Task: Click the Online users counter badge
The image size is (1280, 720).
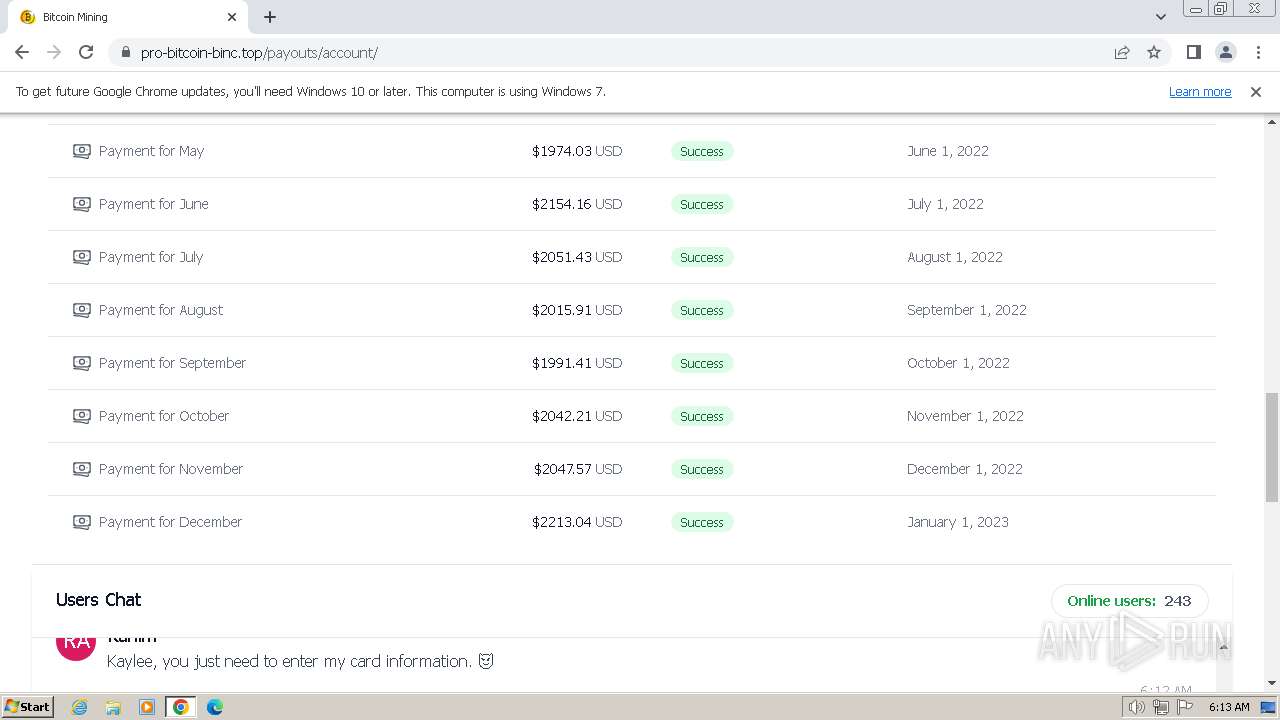Action: coord(1129,601)
